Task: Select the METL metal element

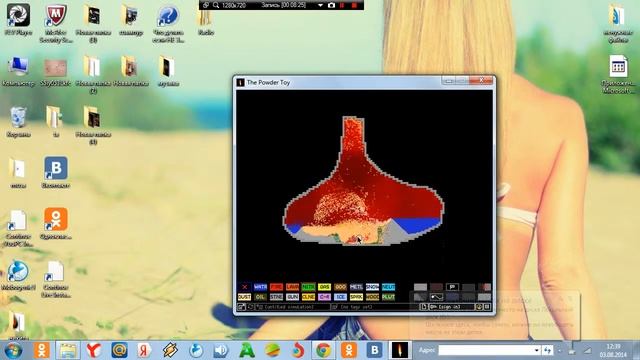Action: click(x=356, y=287)
